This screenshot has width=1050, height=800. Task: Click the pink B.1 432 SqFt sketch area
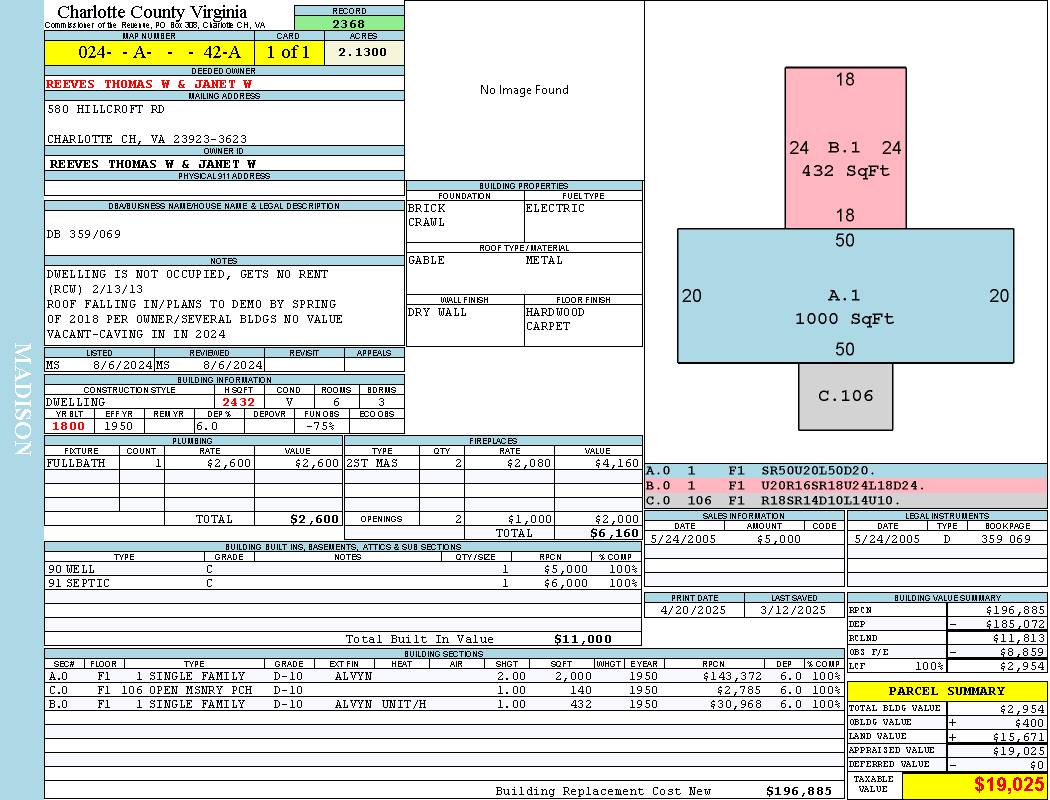846,148
